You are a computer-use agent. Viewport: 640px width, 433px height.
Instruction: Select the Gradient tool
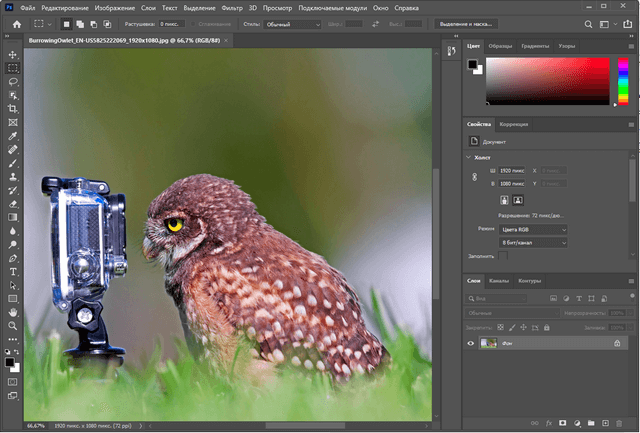click(13, 217)
